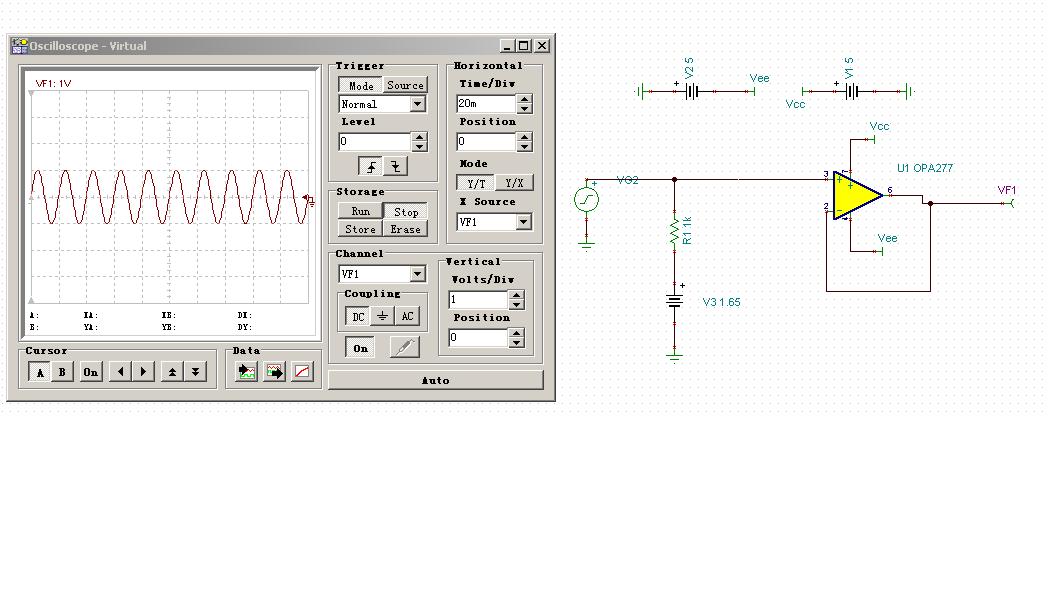The height and width of the screenshot is (591, 1050).
Task: Select the V1 5 battery symbol
Action: point(851,91)
